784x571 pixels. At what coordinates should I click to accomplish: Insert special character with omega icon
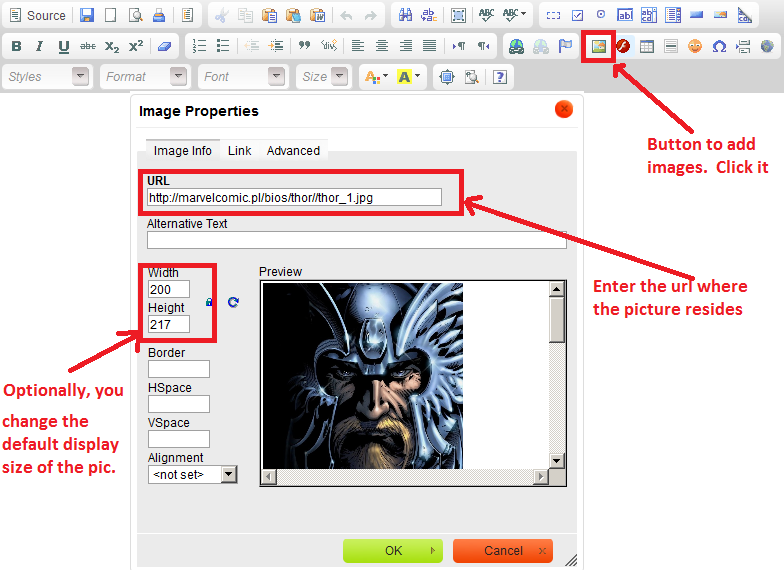719,46
